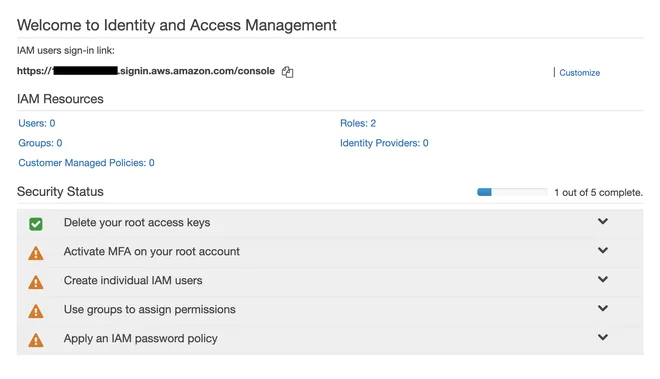Click warning triangle beside Create individual IAM users
The image size is (660, 379).
point(36,282)
